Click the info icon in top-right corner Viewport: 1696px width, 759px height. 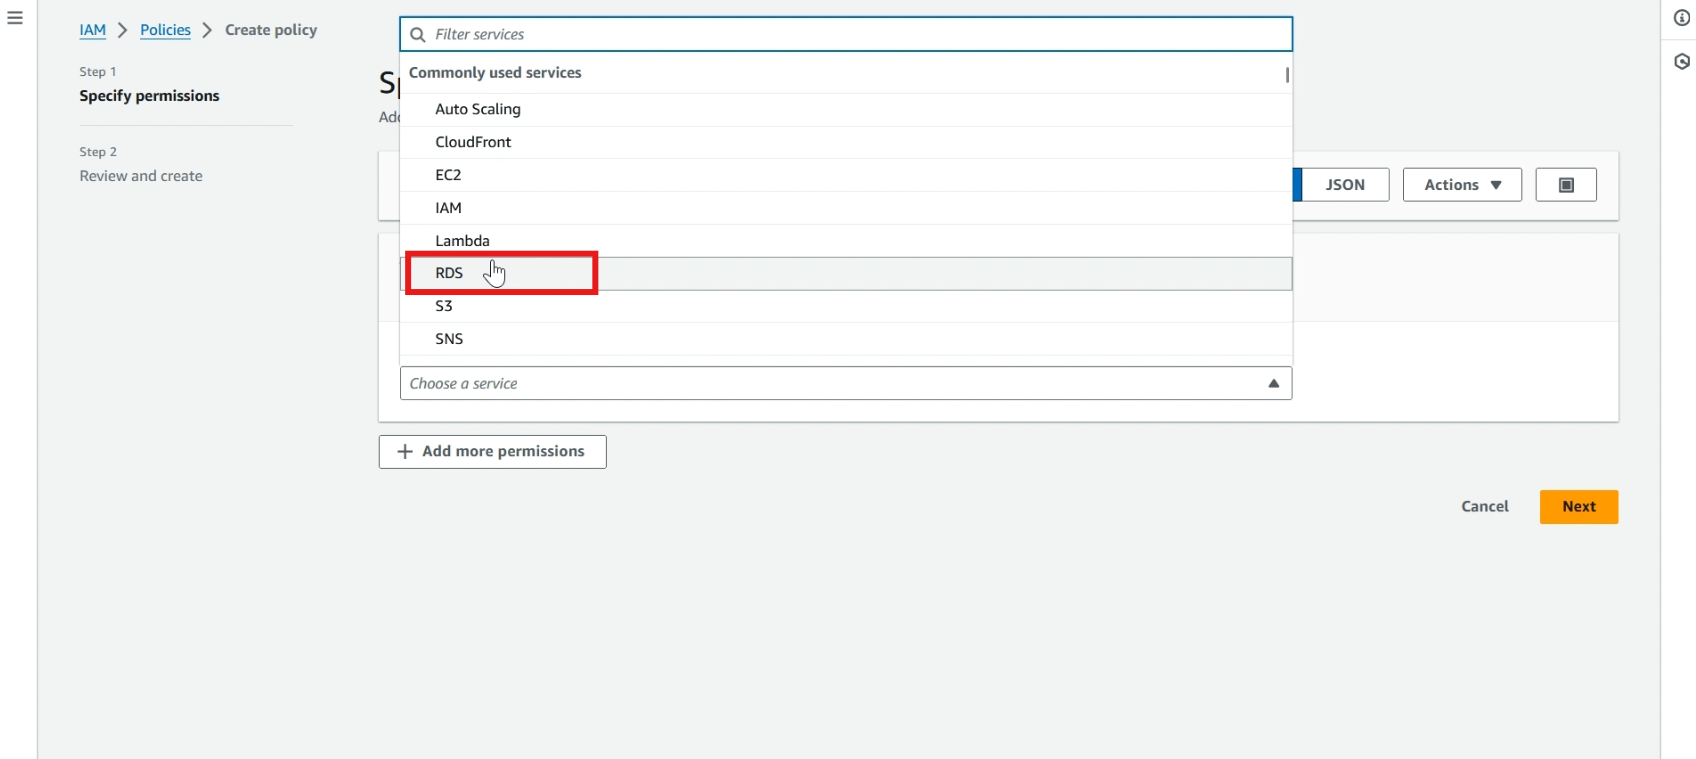point(1682,18)
